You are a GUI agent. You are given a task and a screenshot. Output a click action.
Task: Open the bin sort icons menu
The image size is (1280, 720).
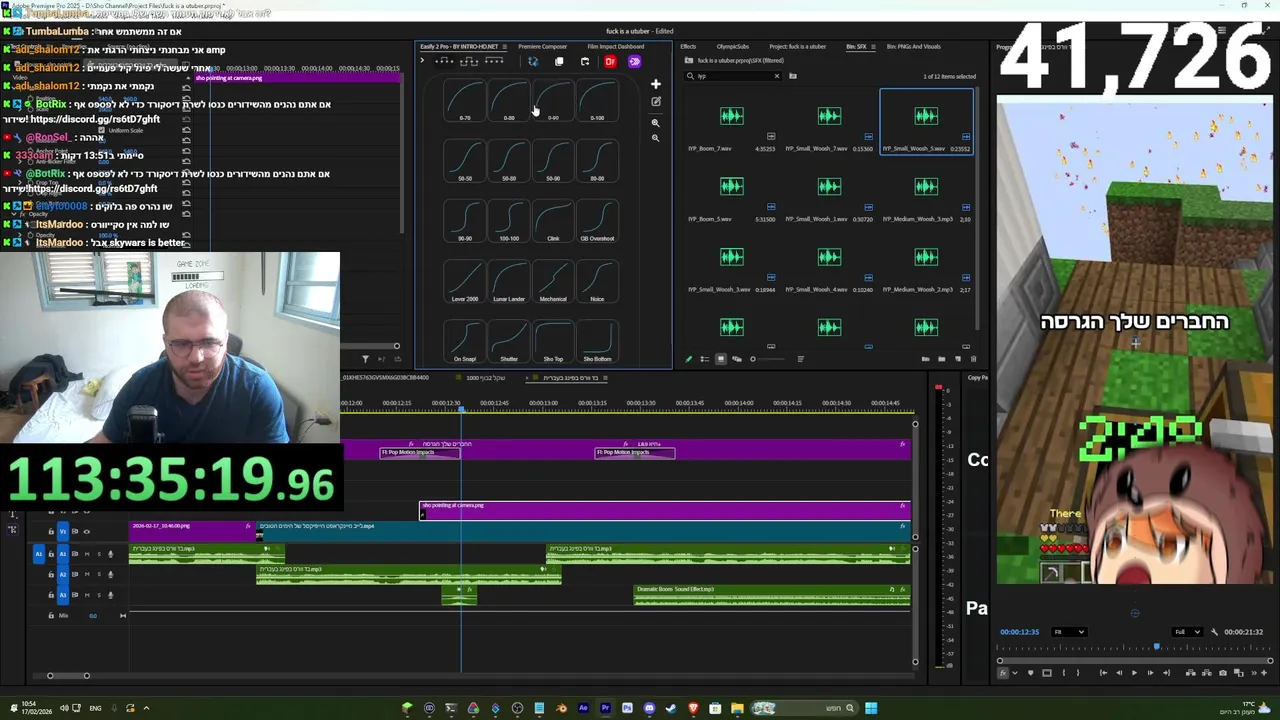click(x=800, y=359)
